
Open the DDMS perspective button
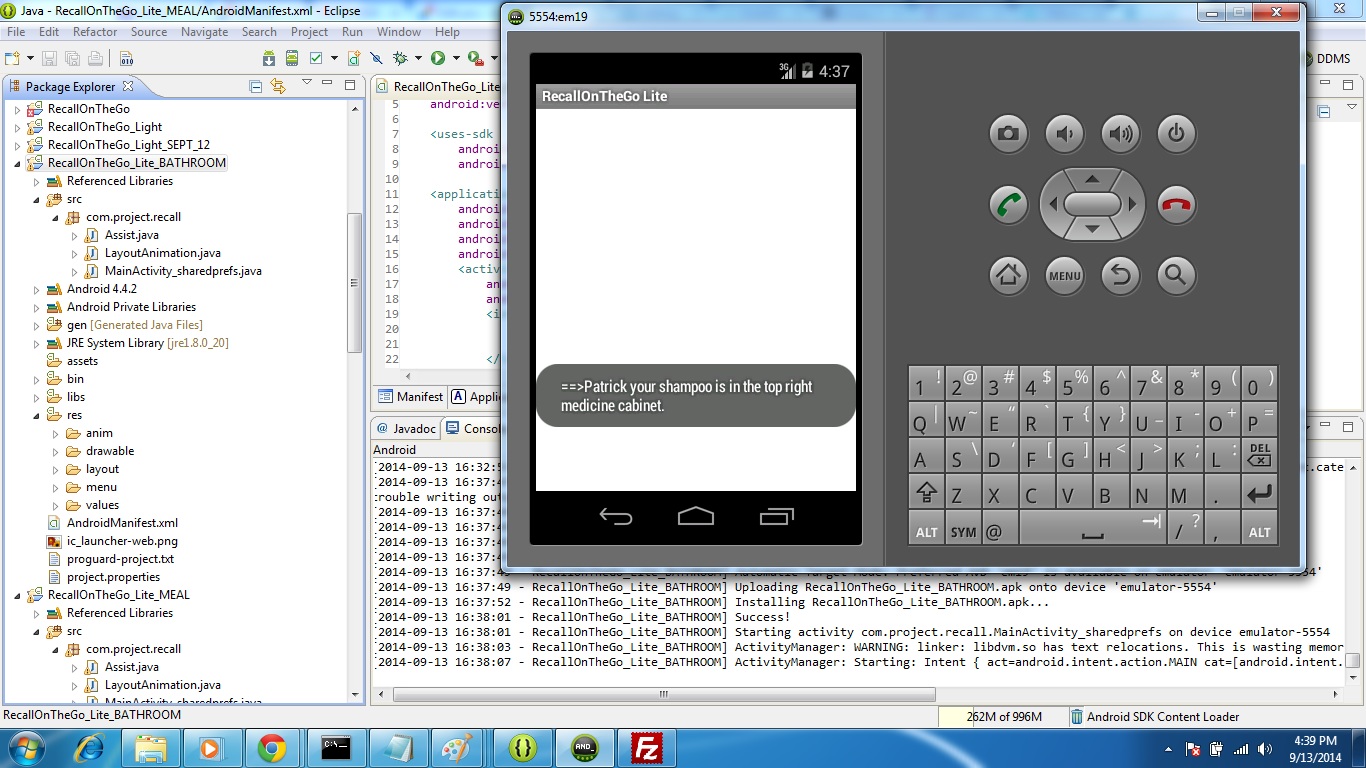pos(1325,59)
